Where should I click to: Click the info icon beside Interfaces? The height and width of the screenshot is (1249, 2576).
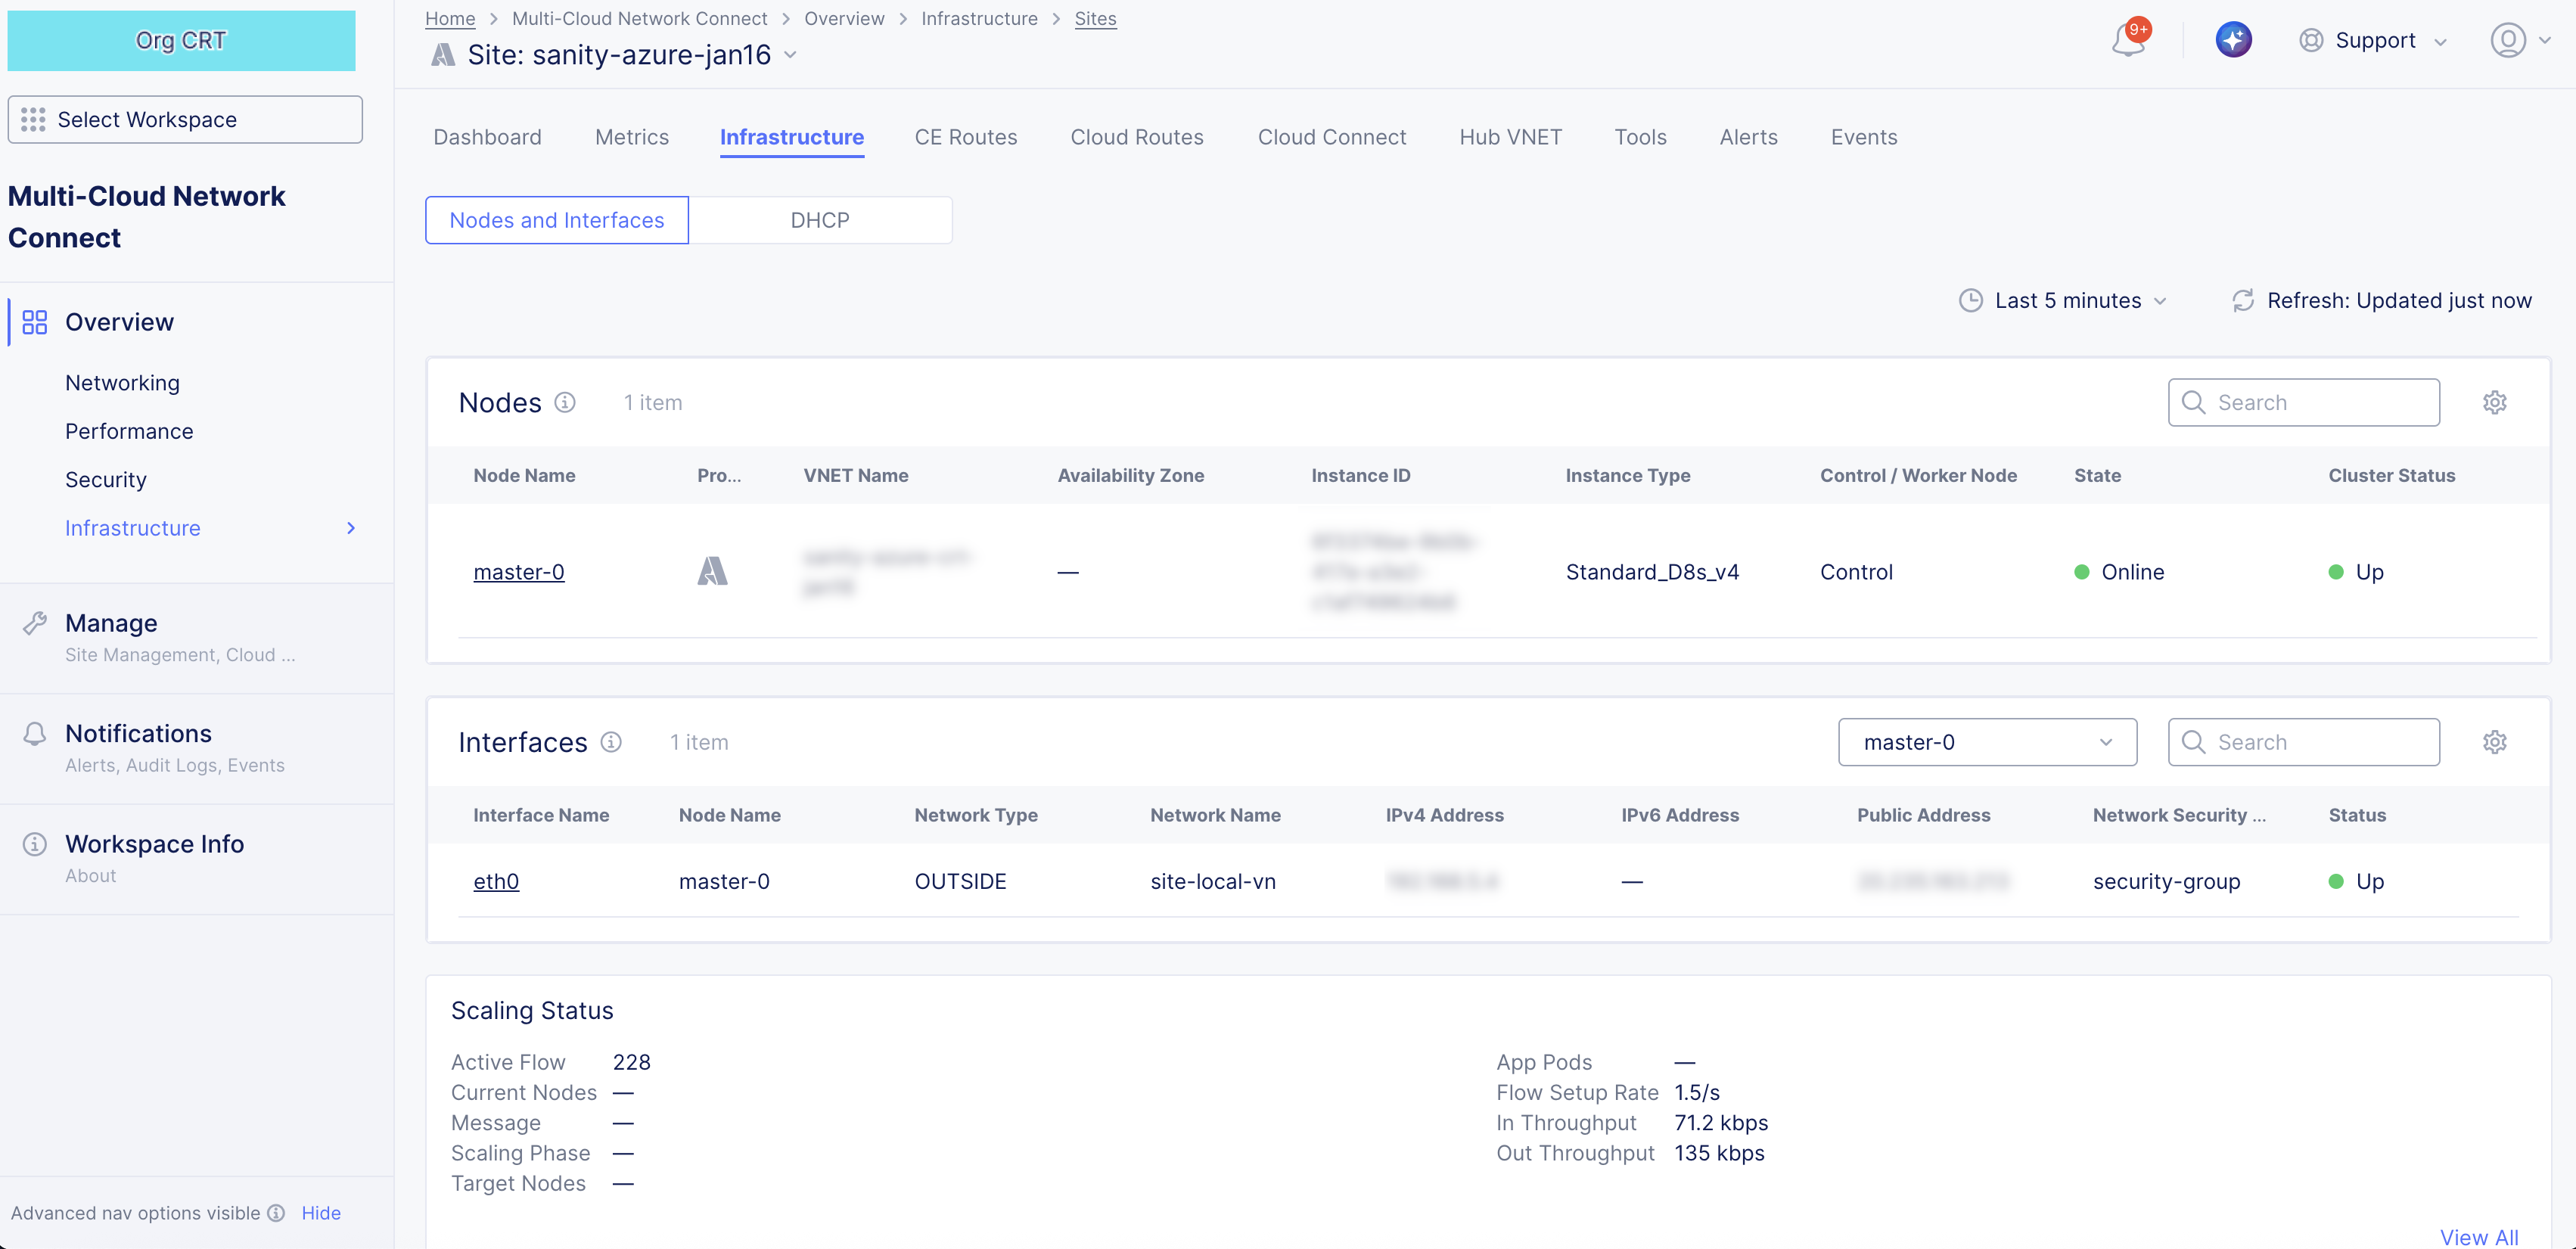coord(611,742)
